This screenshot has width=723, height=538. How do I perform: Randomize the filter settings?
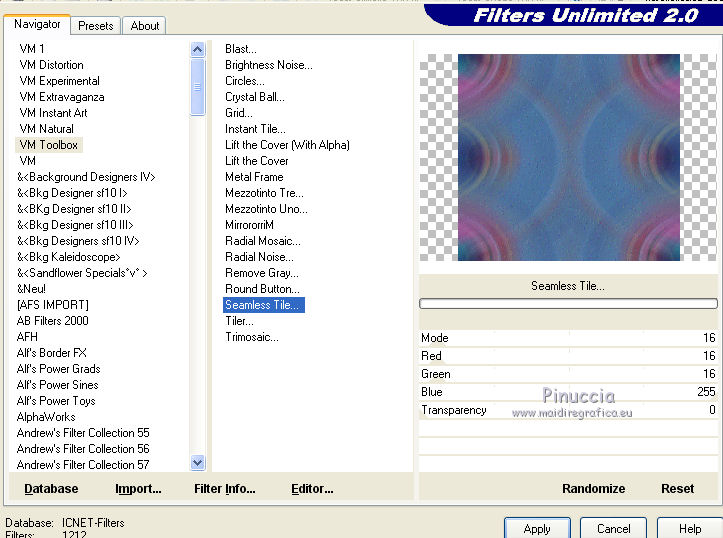pos(593,489)
